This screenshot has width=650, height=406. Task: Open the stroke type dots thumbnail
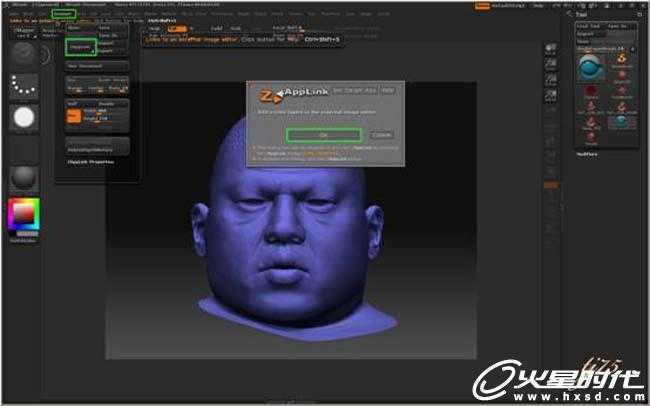coord(24,85)
